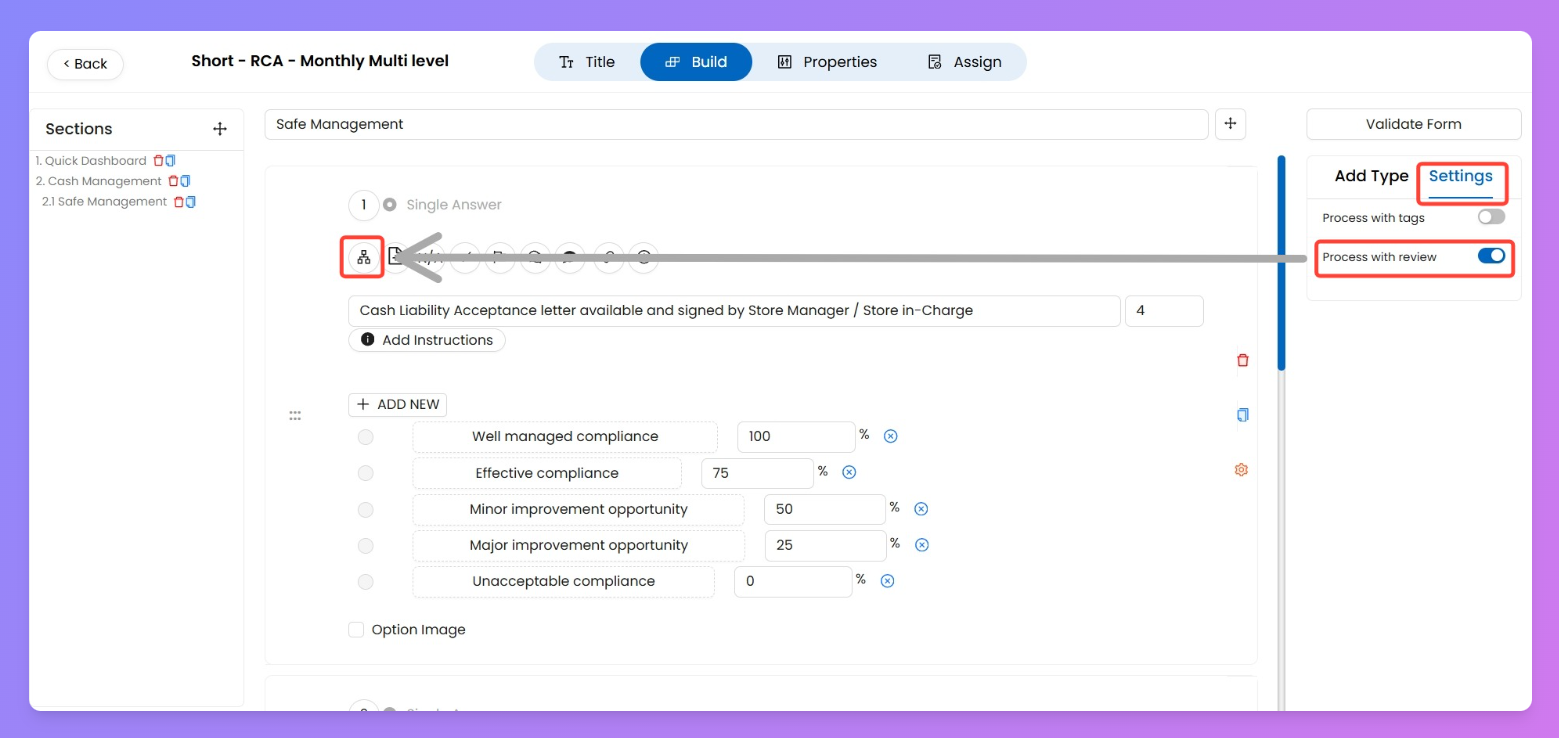
Task: Click the red trash icon for question 1
Action: pos(1243,360)
